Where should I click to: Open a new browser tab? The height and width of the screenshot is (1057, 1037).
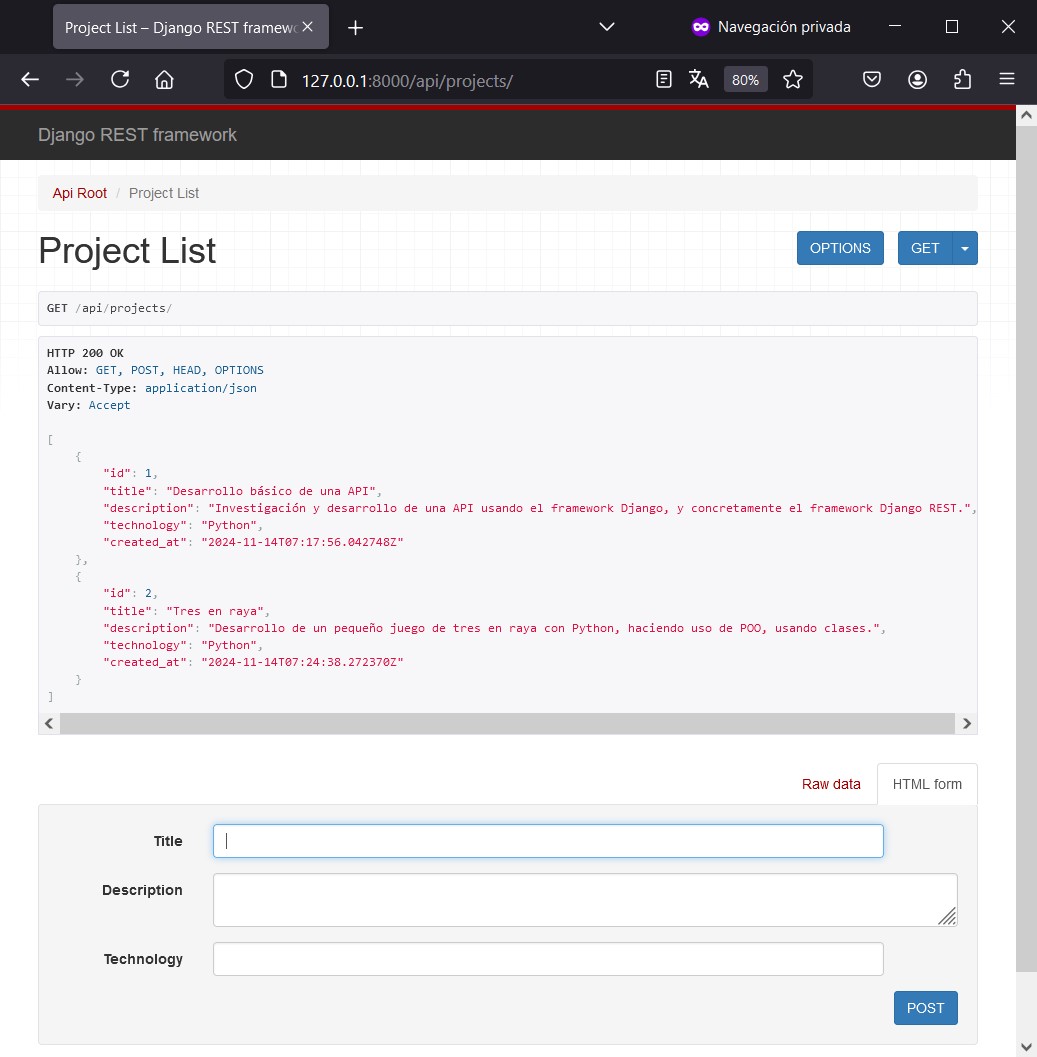(x=355, y=28)
